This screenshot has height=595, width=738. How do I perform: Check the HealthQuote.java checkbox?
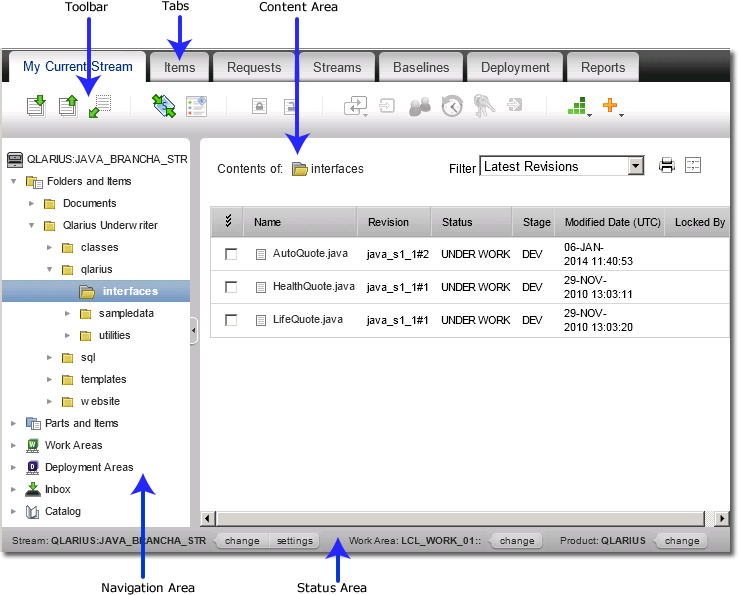click(231, 287)
